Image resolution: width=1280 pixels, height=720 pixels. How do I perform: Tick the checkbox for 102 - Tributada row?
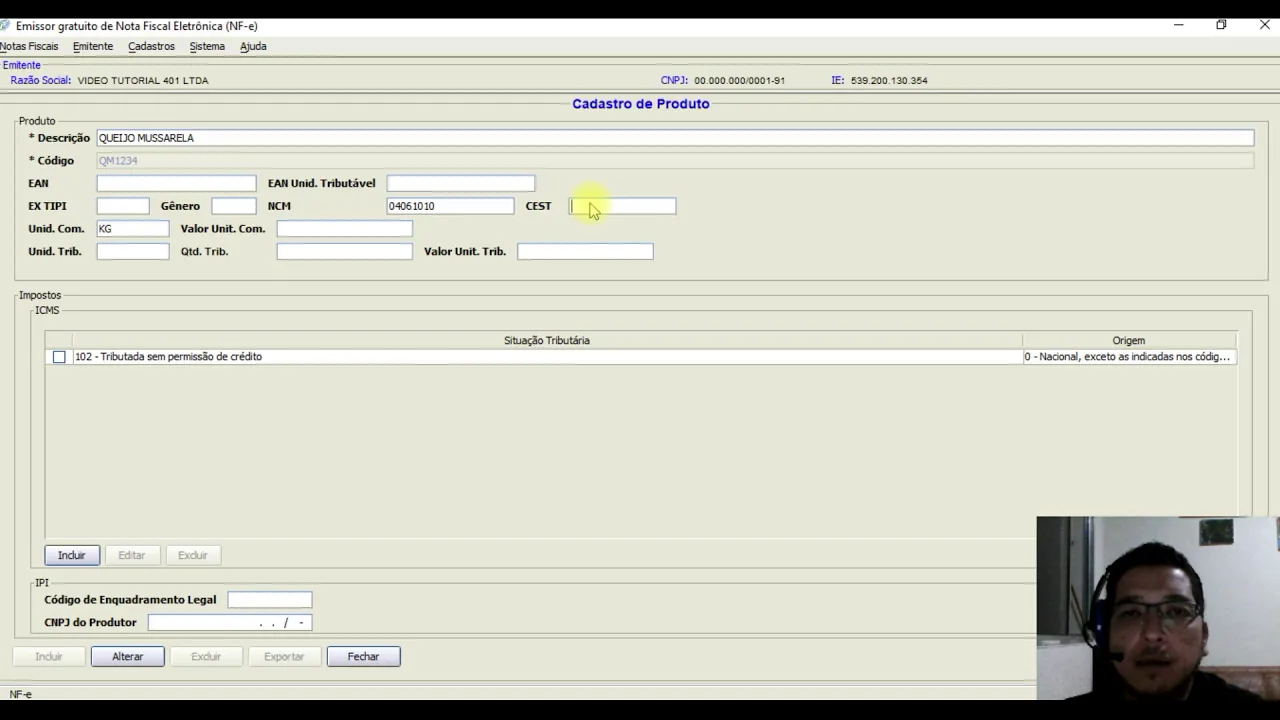point(59,357)
